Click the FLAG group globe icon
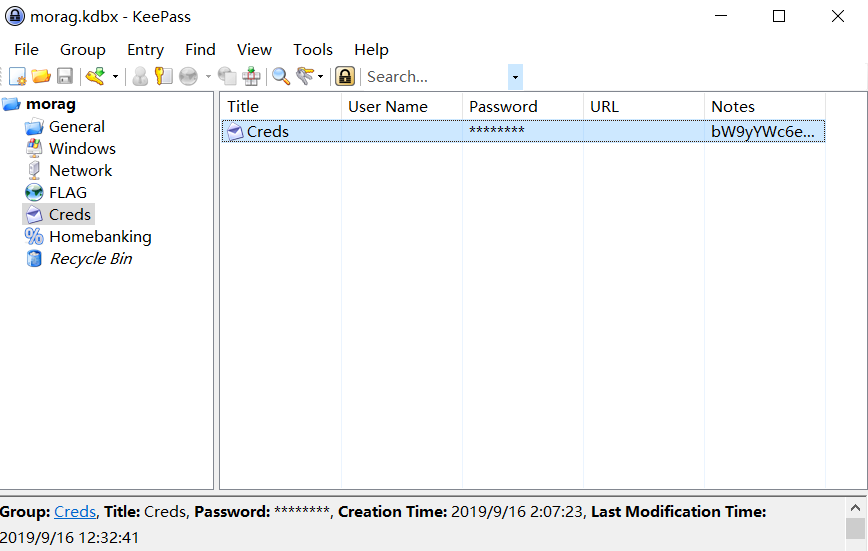This screenshot has width=868, height=551. (34, 193)
